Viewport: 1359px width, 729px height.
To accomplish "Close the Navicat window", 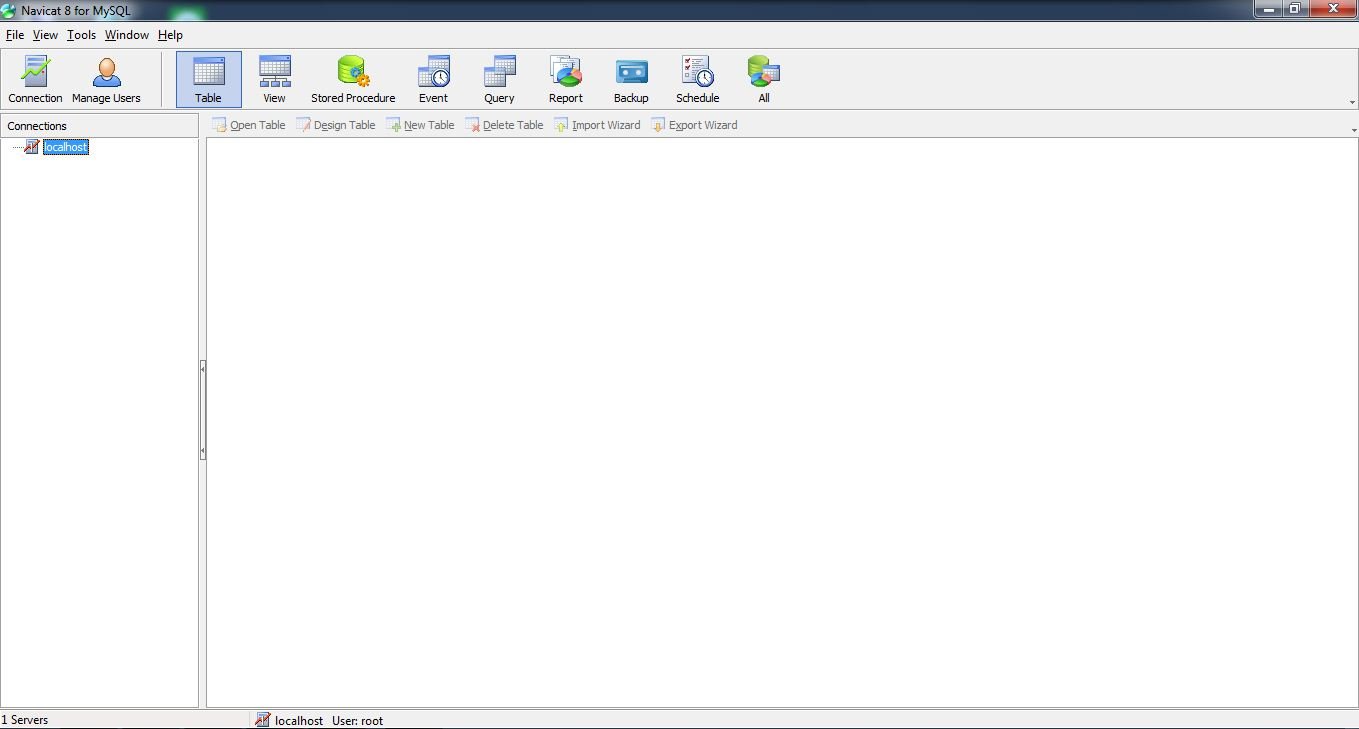I will coord(1333,9).
